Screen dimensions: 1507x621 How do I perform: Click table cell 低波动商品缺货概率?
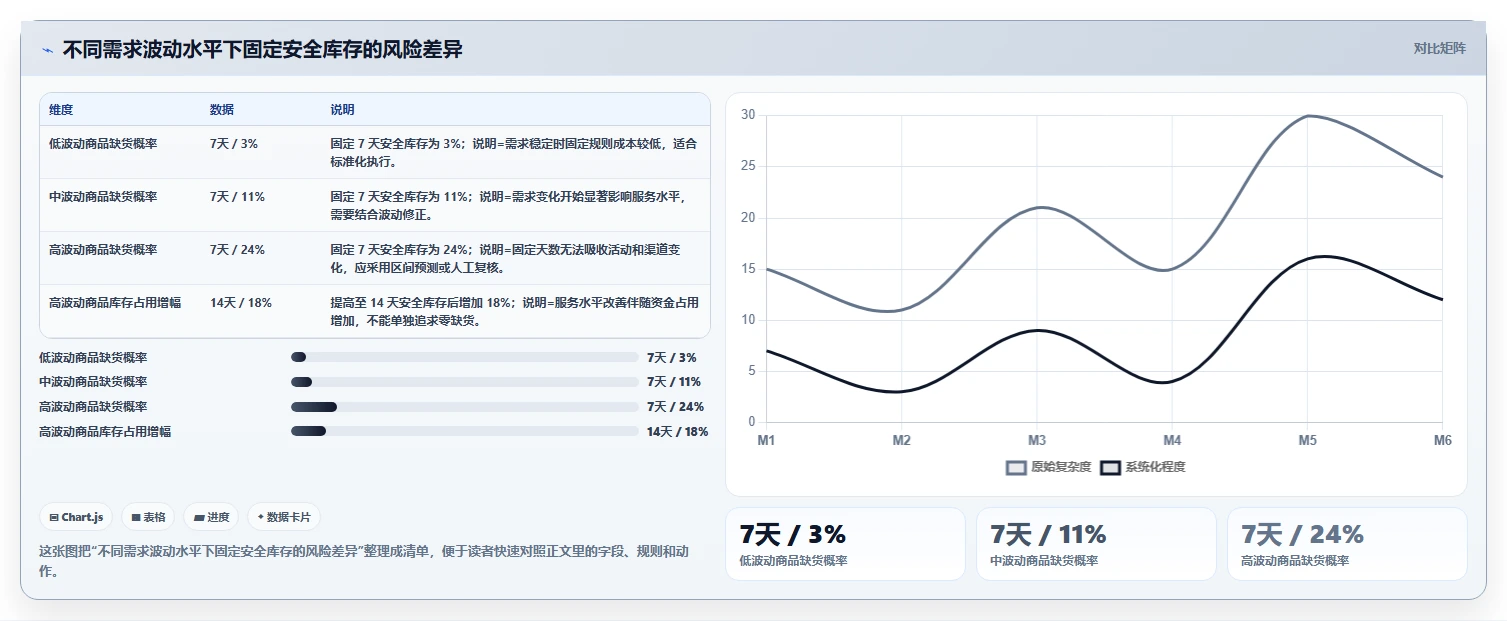[x=103, y=144]
